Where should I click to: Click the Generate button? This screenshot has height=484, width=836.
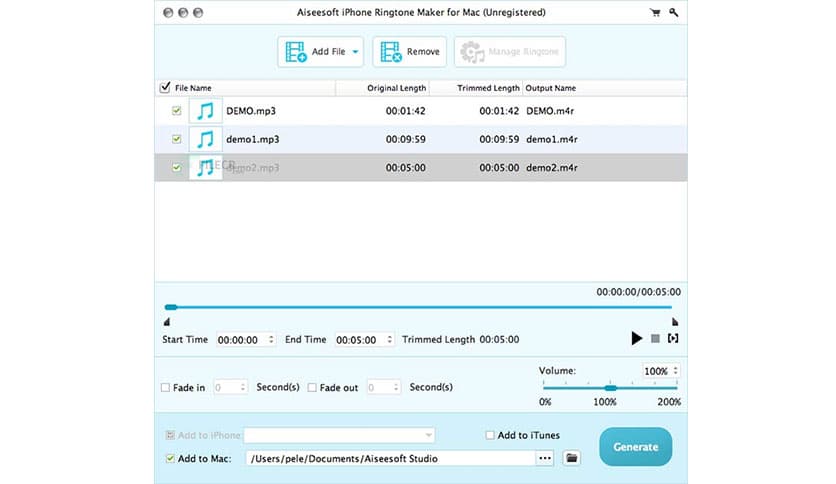pyautogui.click(x=636, y=447)
